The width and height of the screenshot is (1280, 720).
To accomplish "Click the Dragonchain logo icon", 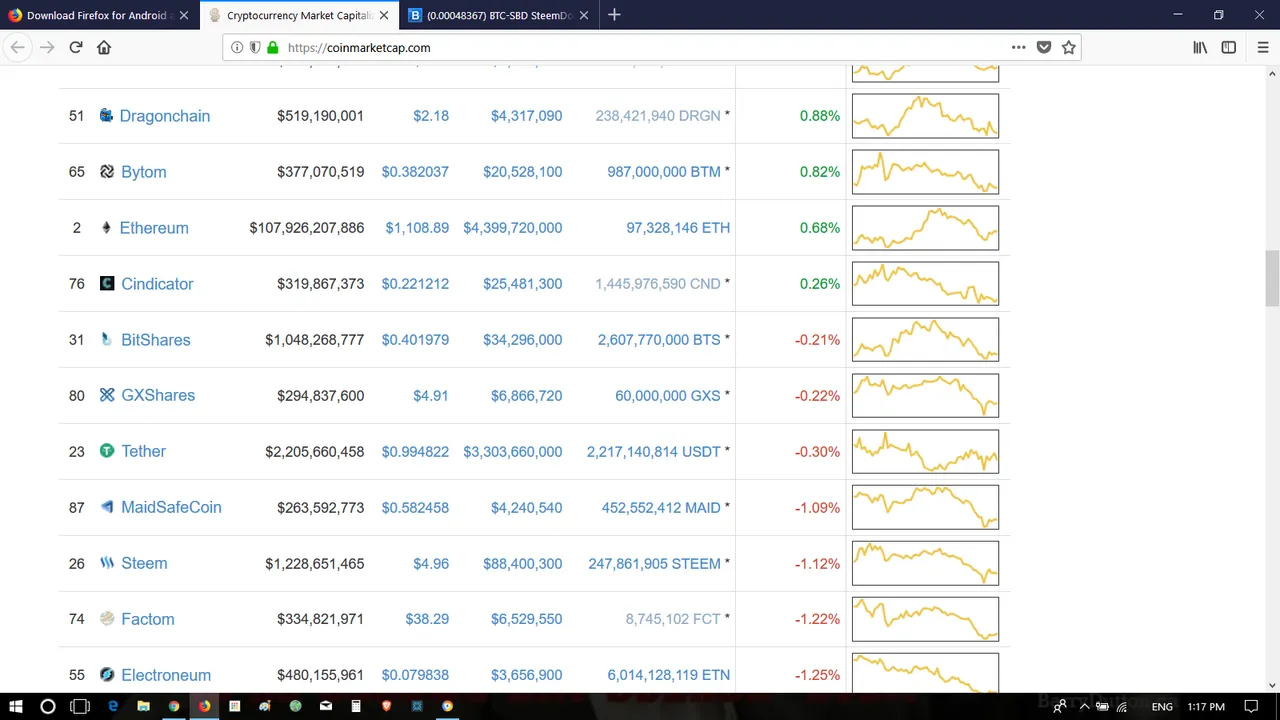I will pyautogui.click(x=106, y=116).
